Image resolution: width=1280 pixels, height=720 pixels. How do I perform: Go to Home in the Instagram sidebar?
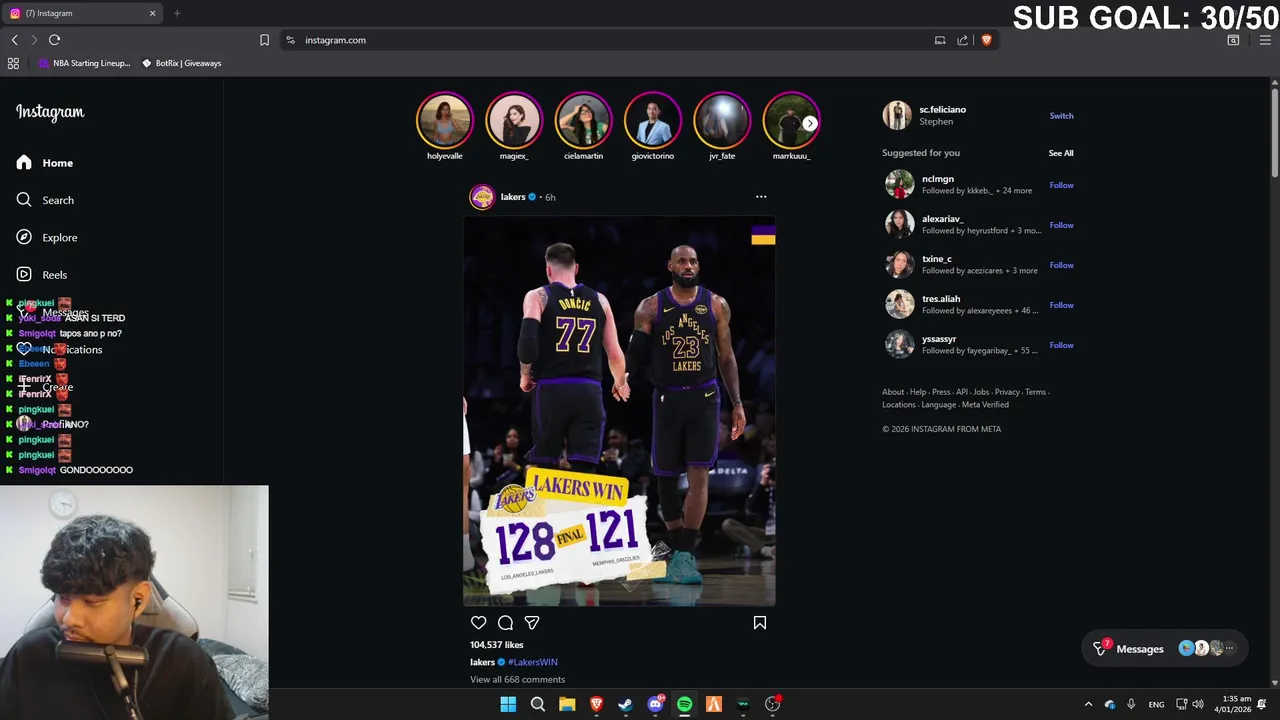[45, 163]
